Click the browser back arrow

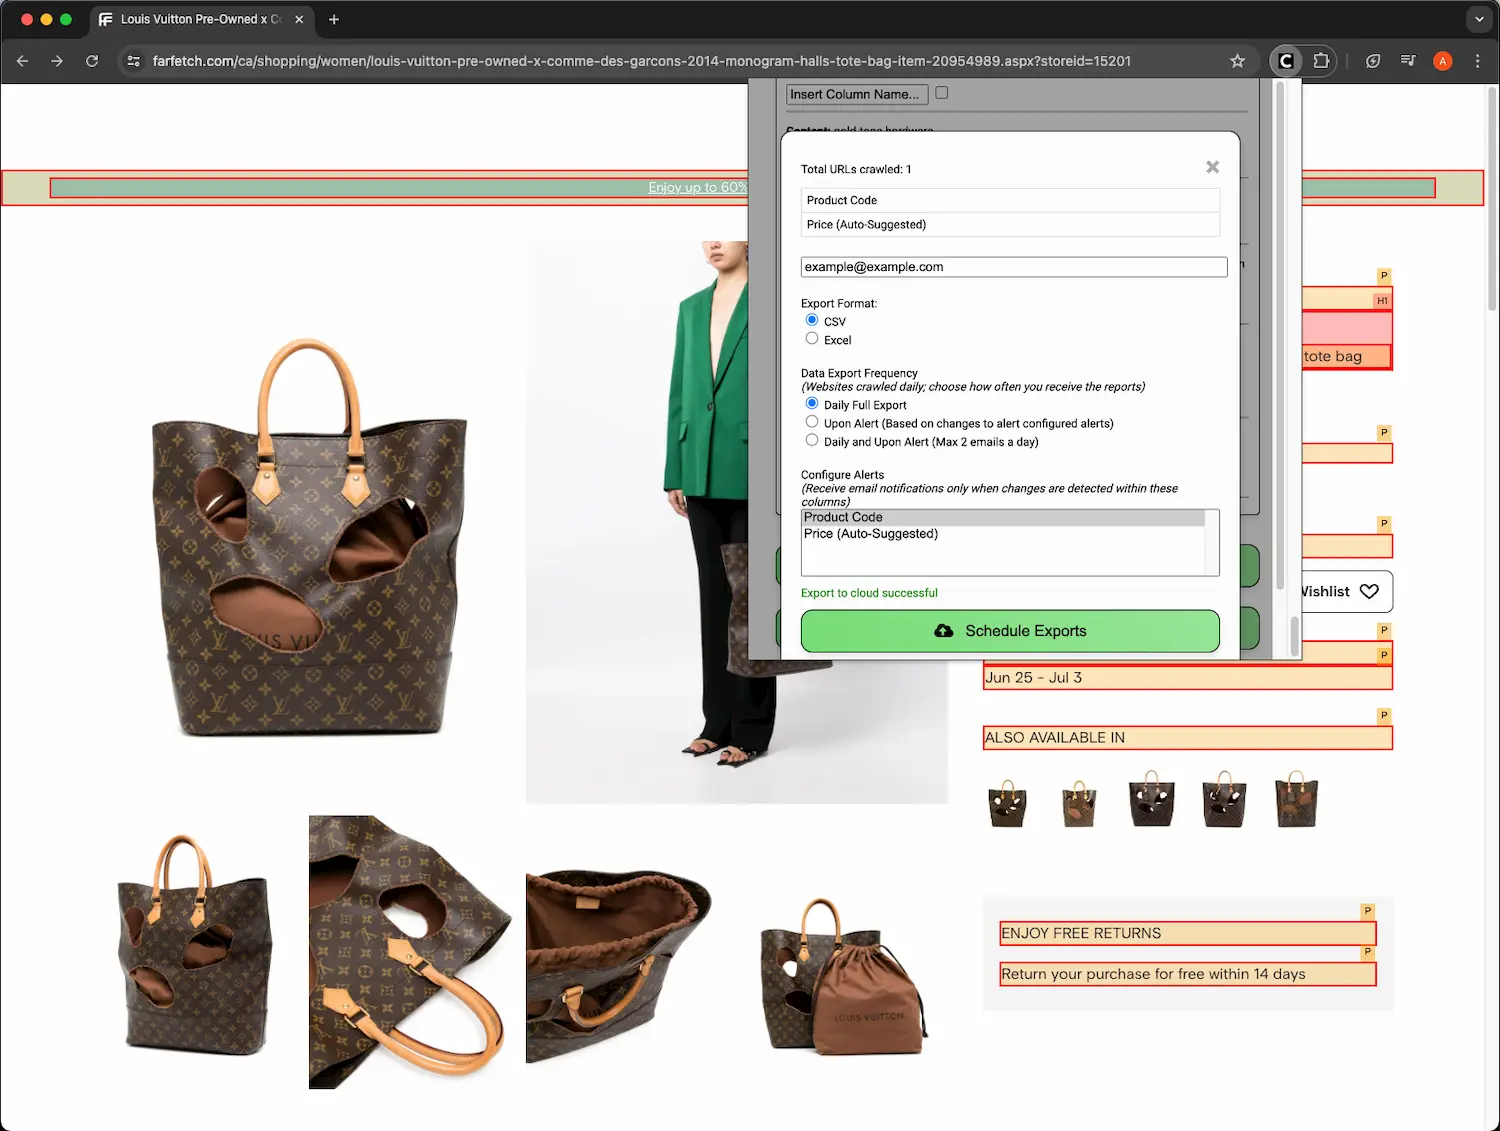pyautogui.click(x=22, y=61)
